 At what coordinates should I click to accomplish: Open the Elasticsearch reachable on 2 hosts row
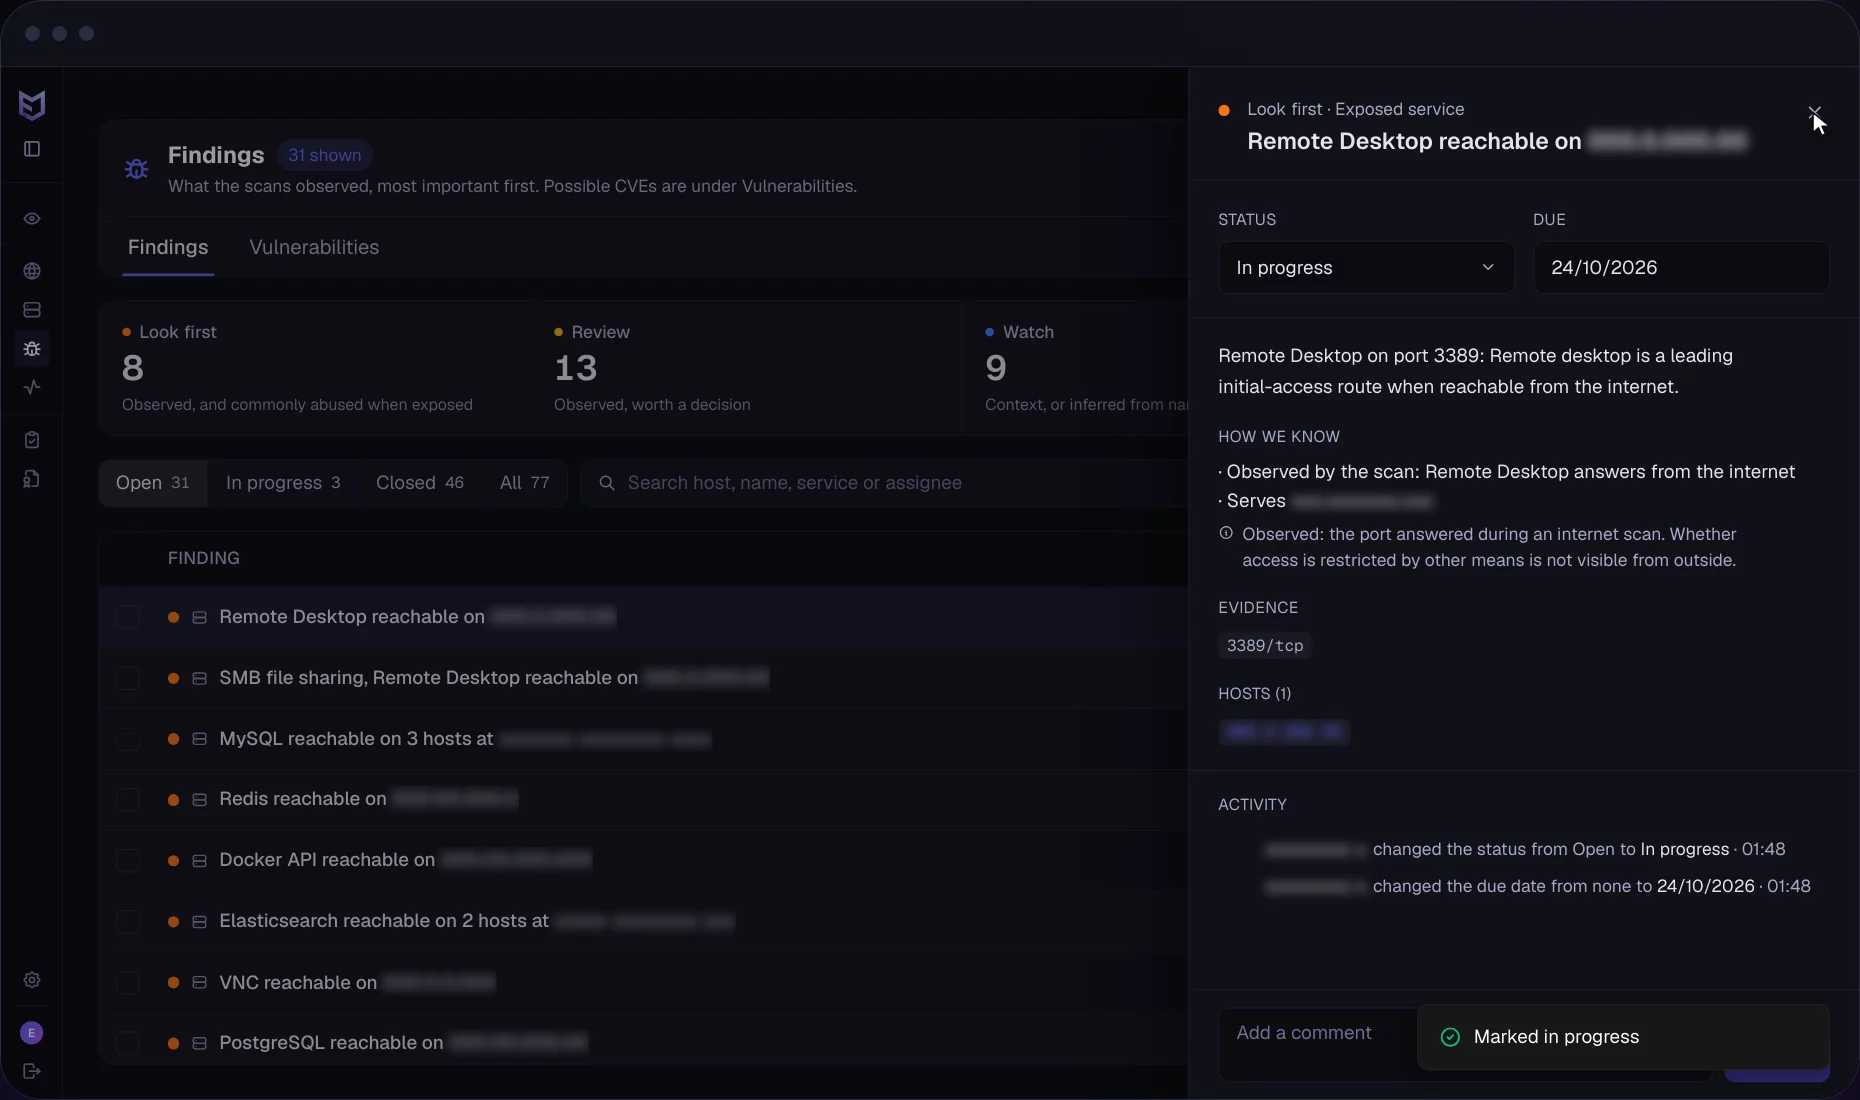coord(643,921)
